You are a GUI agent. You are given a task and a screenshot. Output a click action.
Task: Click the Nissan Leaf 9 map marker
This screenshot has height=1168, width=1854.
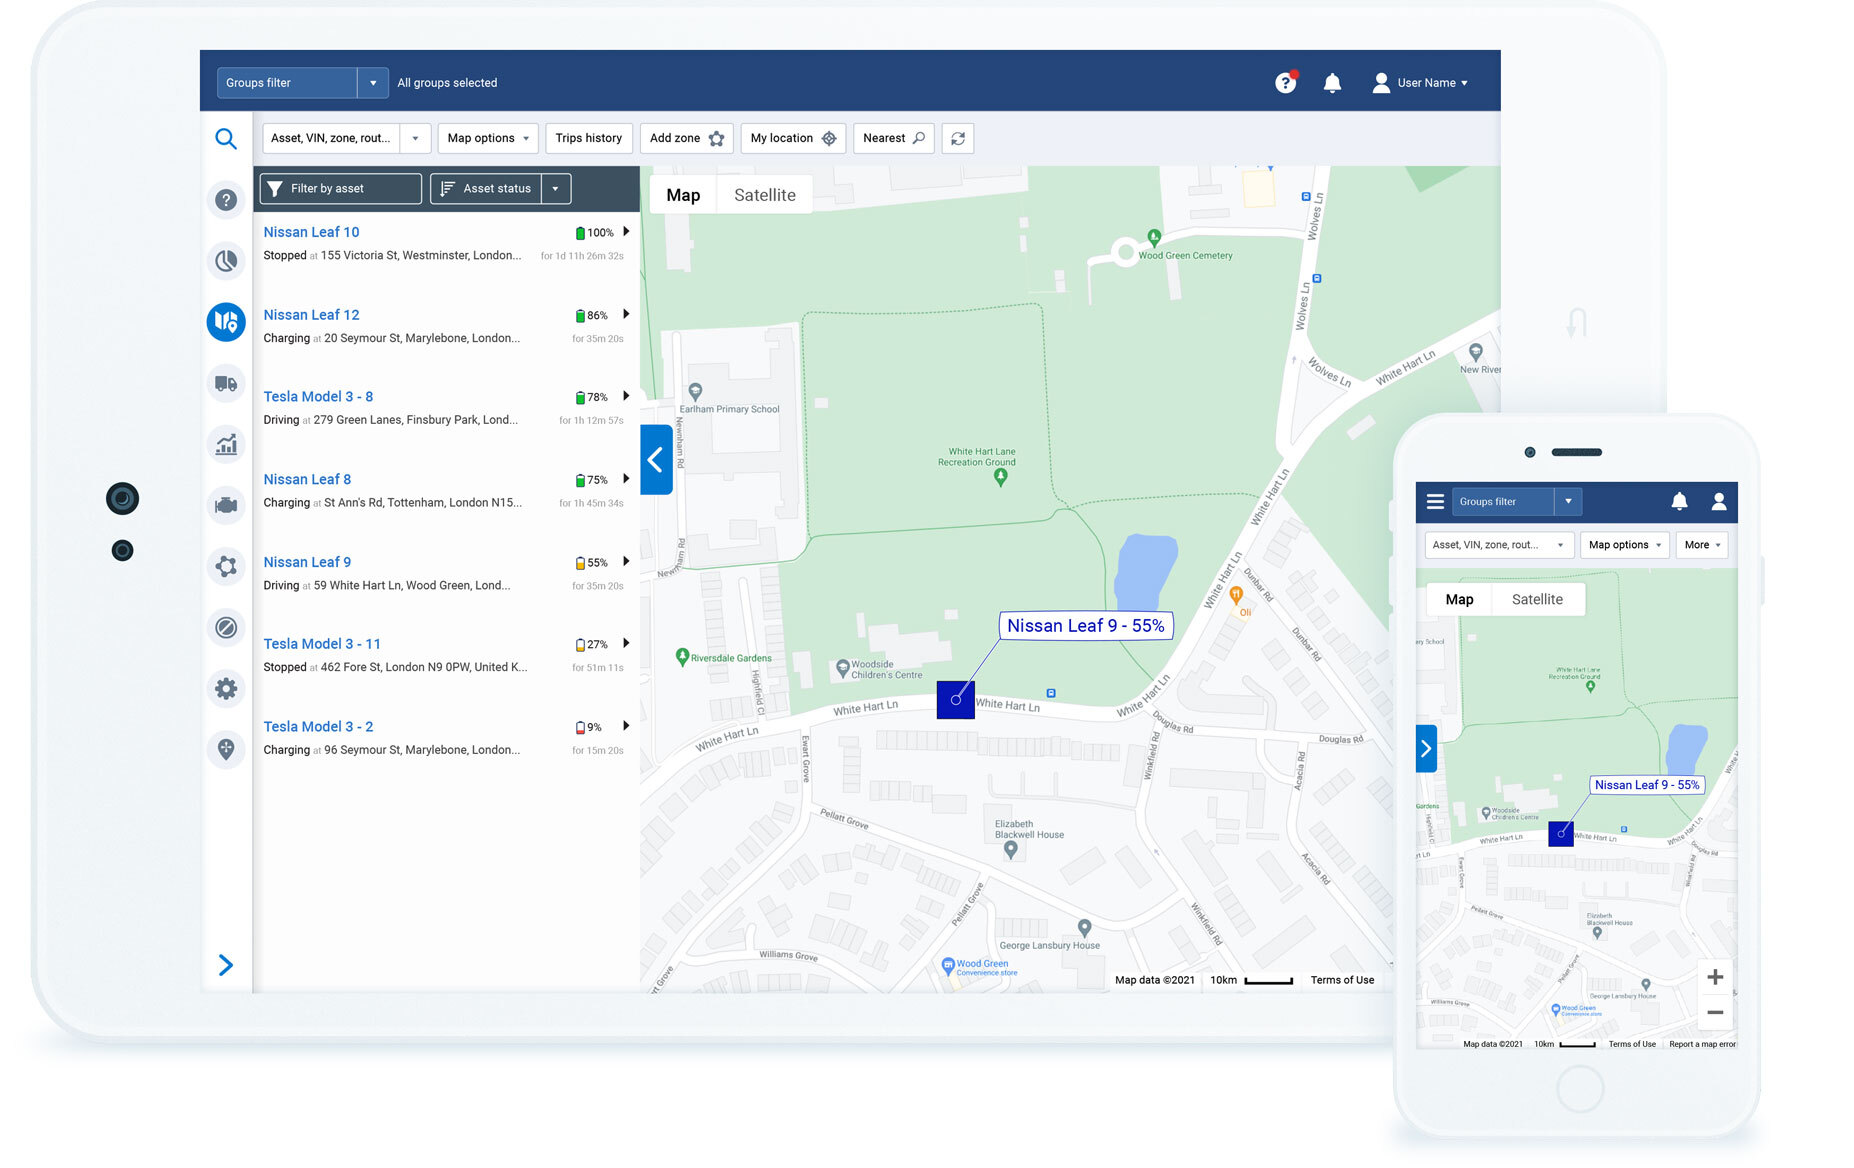pyautogui.click(x=955, y=700)
